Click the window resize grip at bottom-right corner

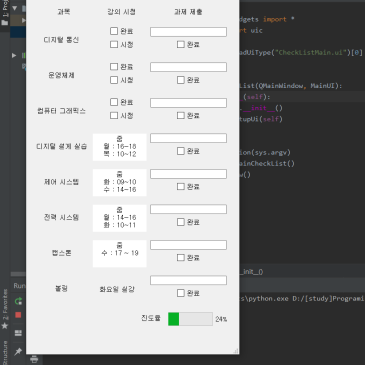(236, 350)
